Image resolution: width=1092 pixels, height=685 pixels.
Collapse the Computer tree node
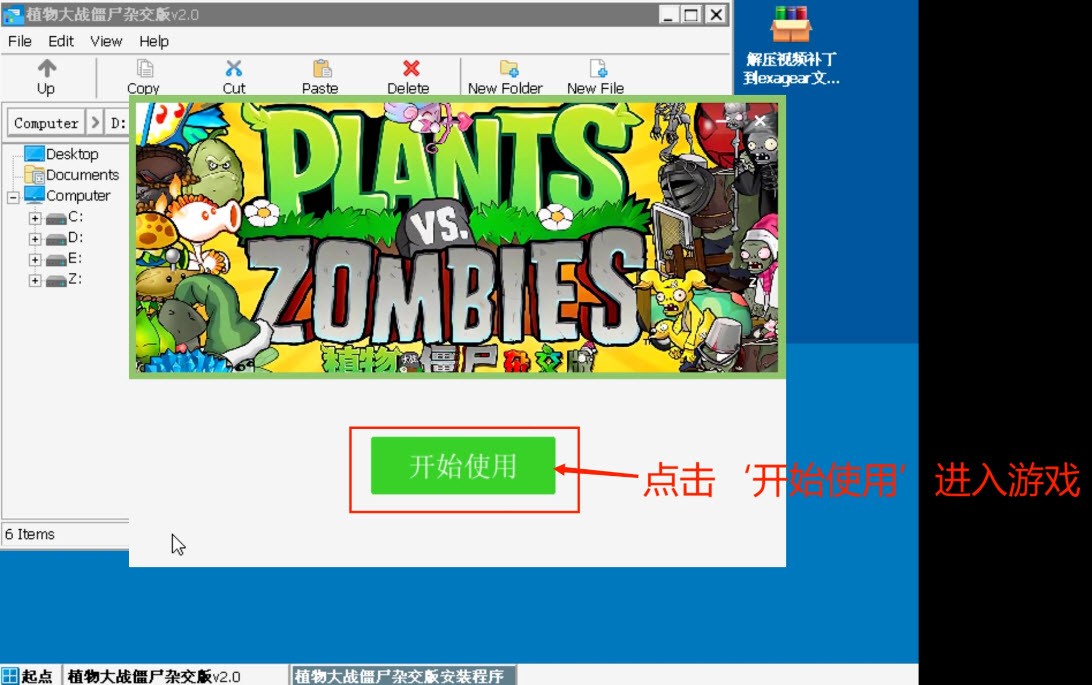coord(13,198)
